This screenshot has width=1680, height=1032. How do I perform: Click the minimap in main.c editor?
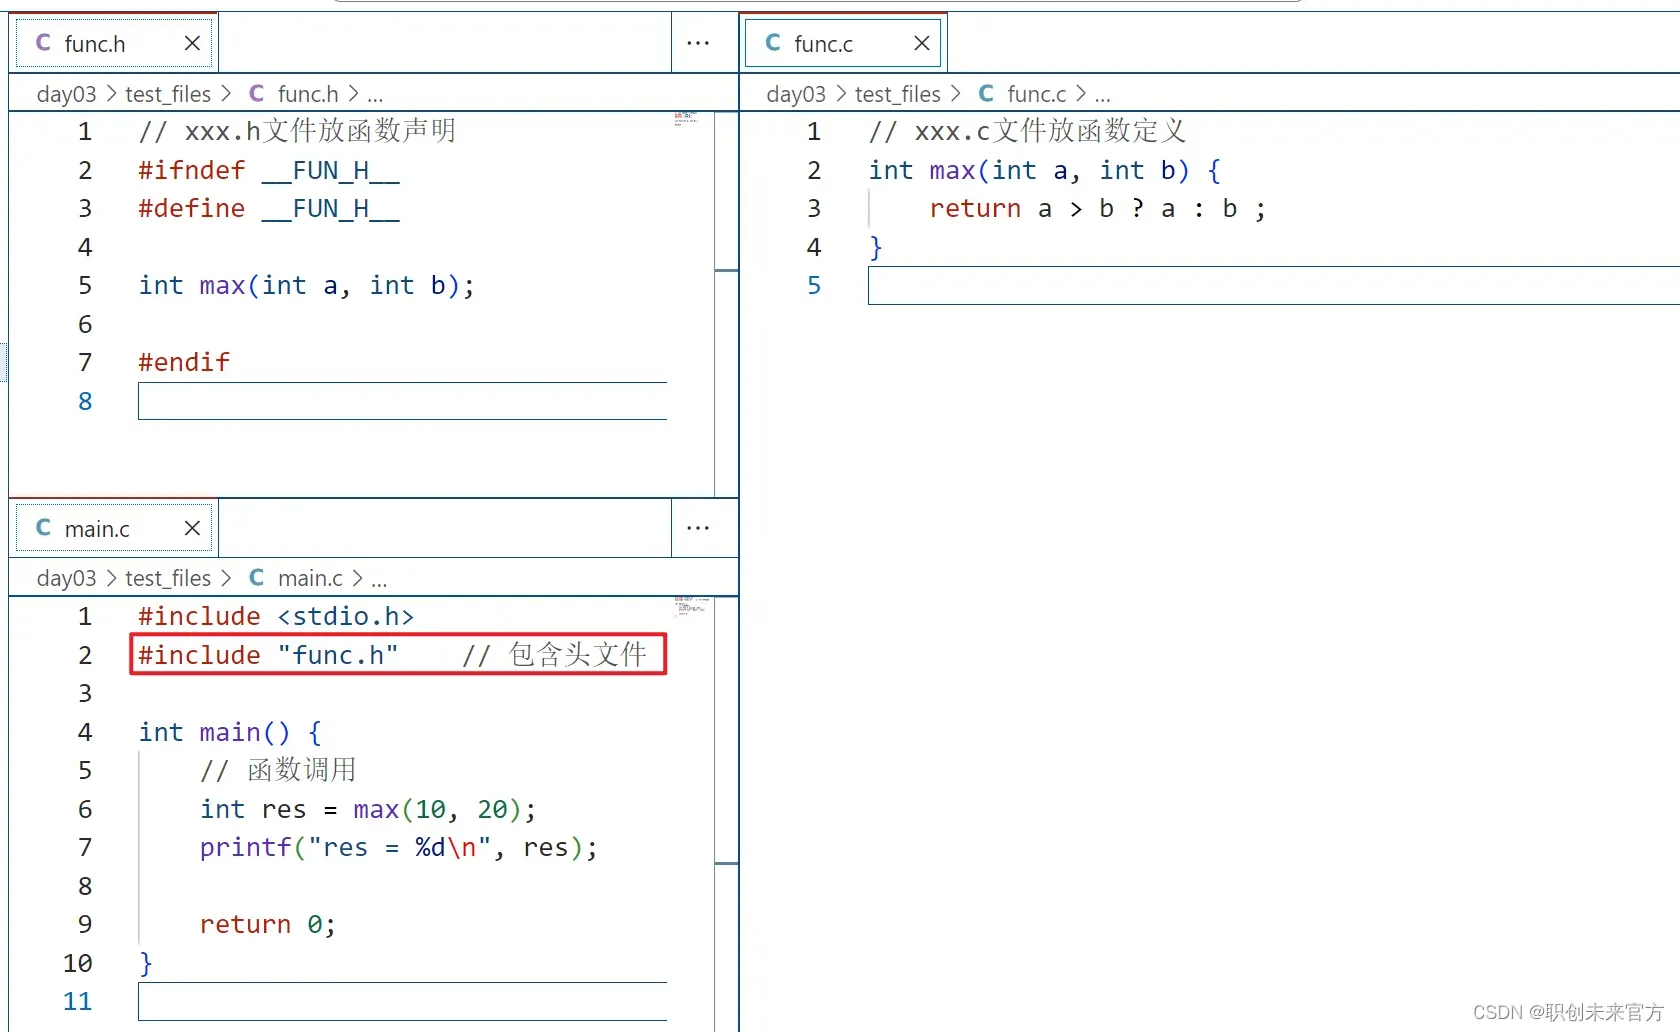690,606
